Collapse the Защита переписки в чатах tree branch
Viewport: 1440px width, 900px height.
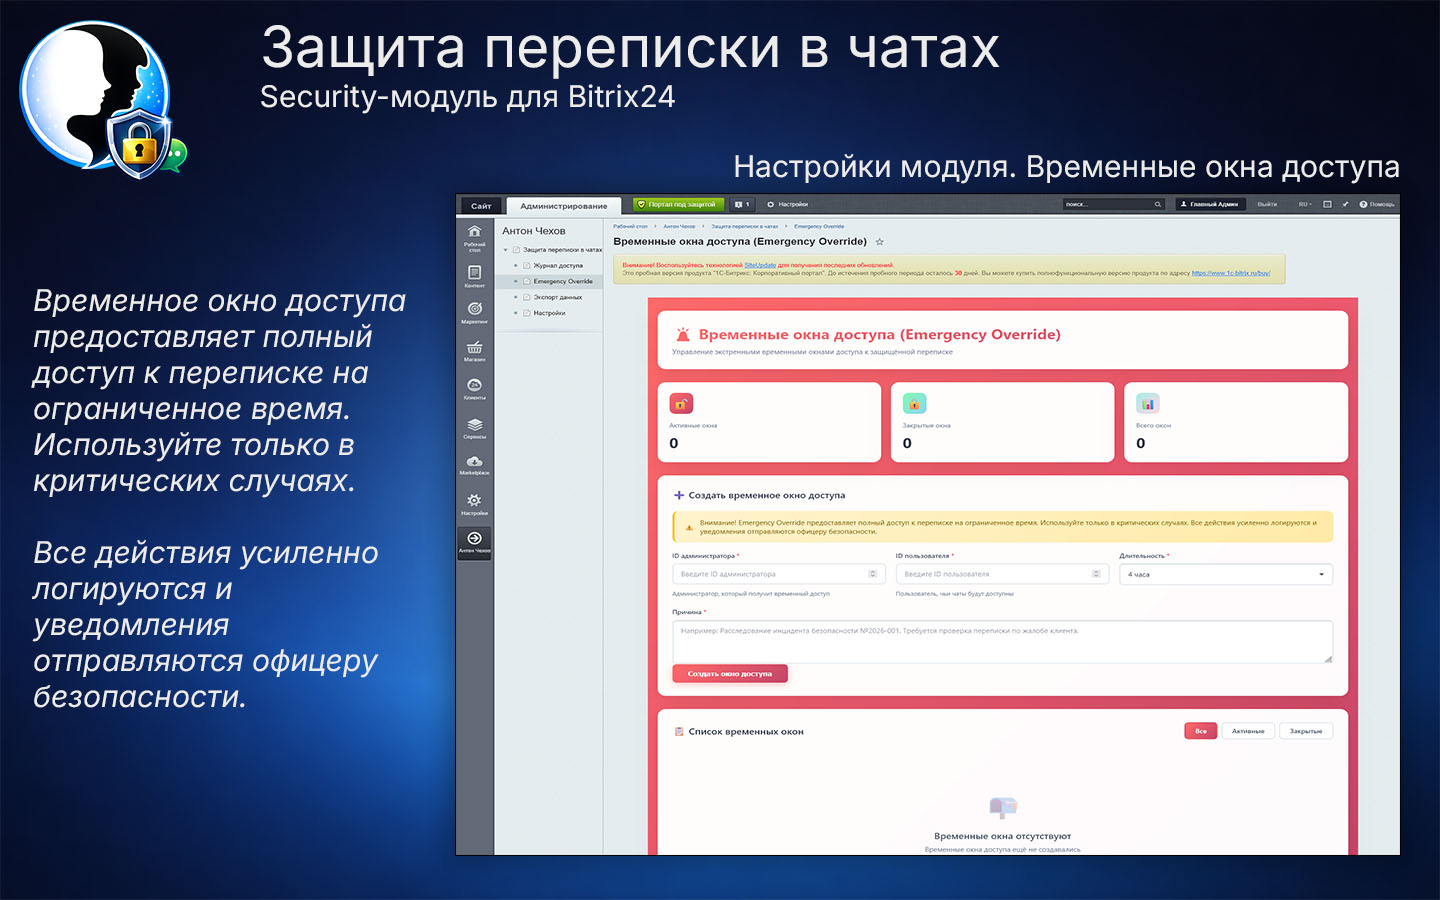coord(506,249)
